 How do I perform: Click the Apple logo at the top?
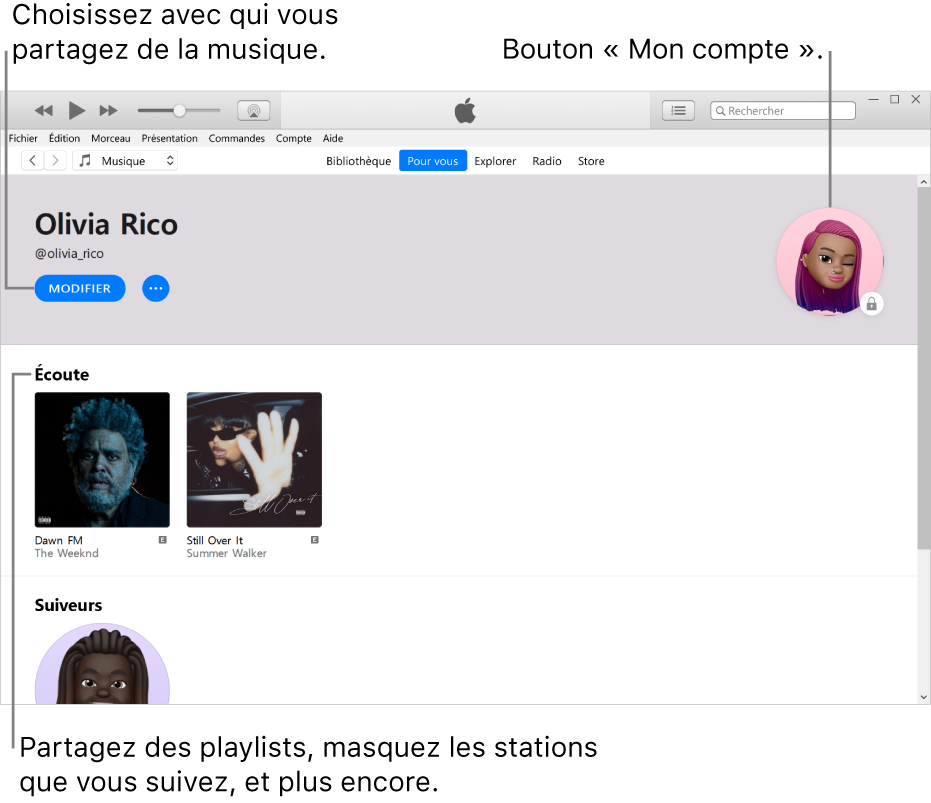coord(465,110)
